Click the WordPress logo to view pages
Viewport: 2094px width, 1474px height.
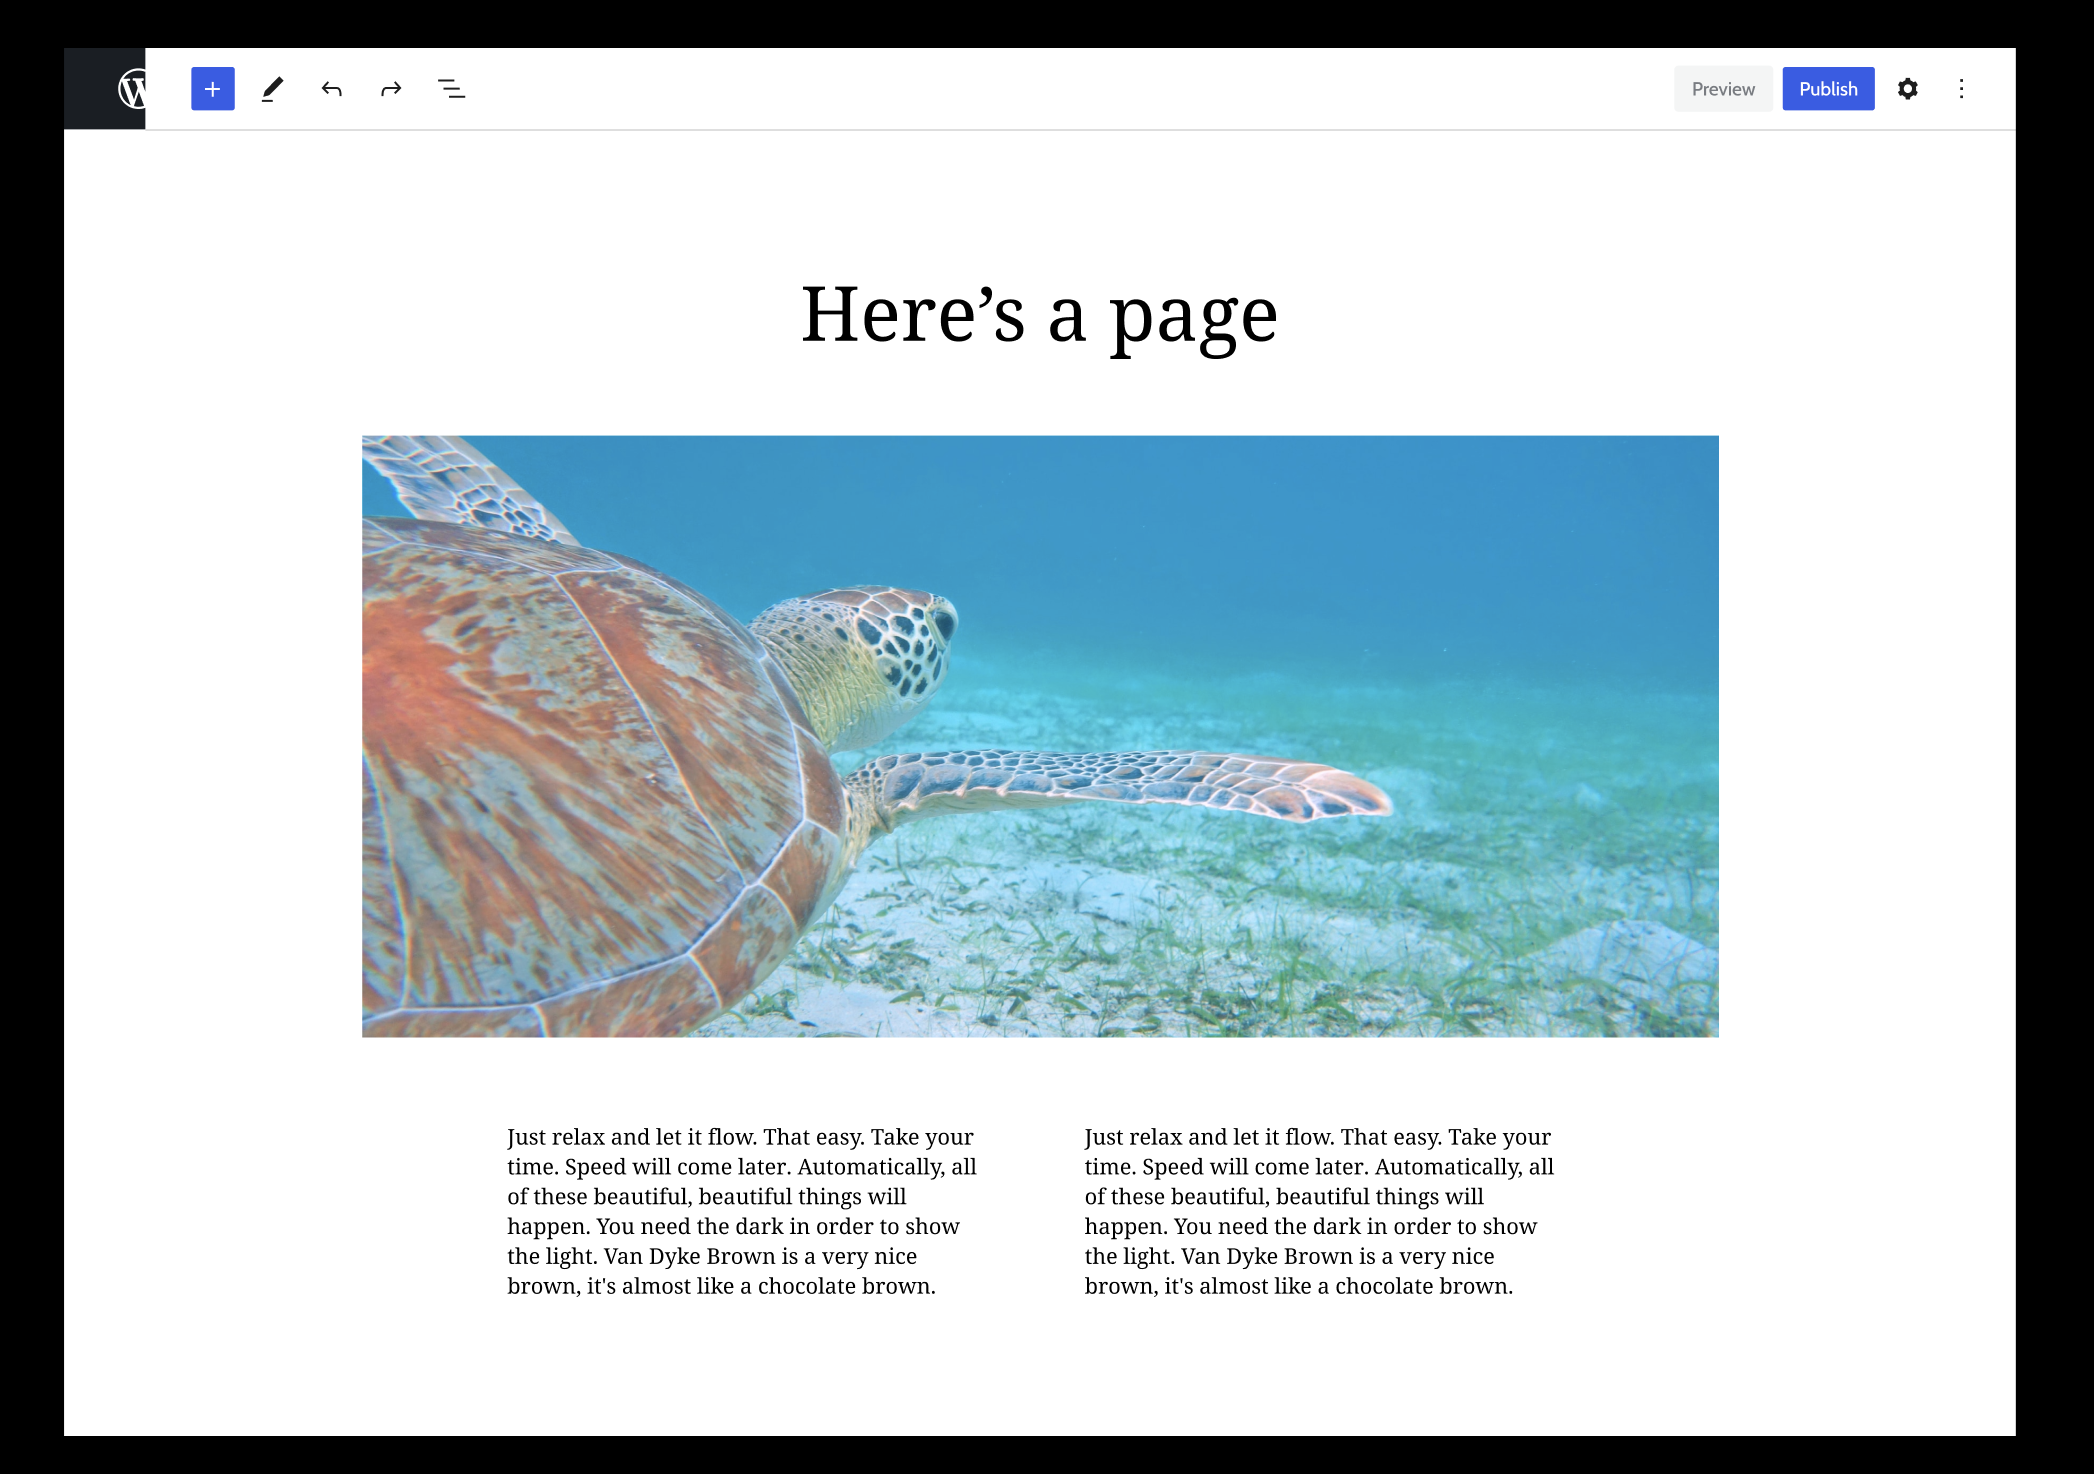click(x=128, y=89)
